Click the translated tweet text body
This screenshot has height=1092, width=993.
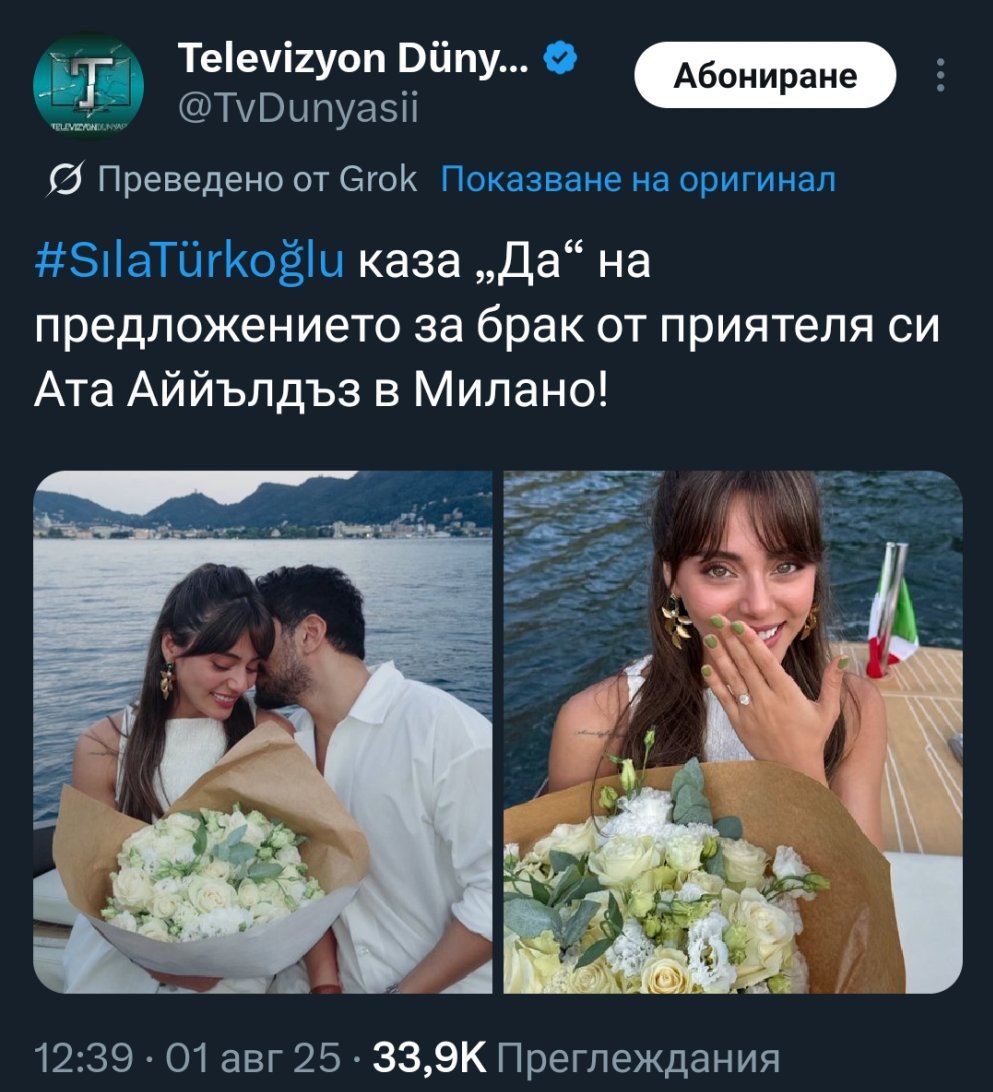coord(486,325)
